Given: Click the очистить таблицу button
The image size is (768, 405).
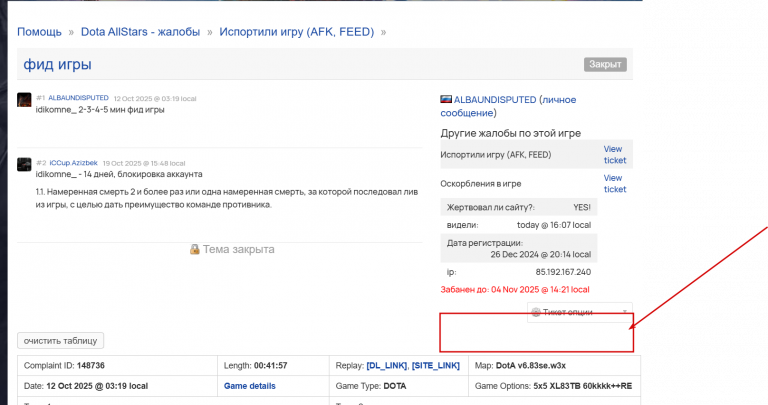Looking at the screenshot, I should (60, 340).
